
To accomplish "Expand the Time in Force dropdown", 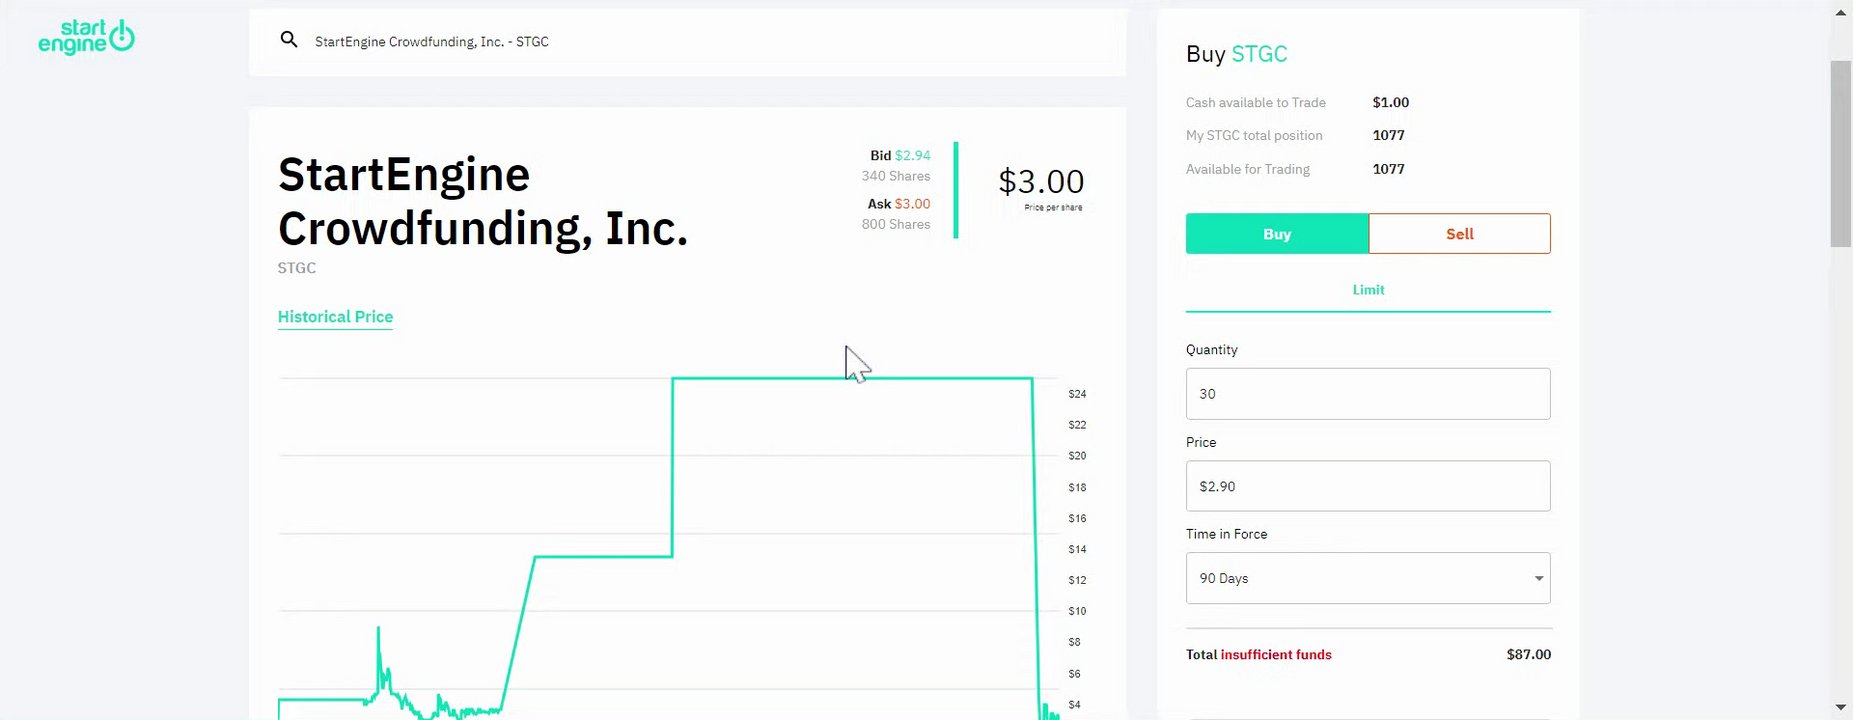I will [x=1367, y=578].
